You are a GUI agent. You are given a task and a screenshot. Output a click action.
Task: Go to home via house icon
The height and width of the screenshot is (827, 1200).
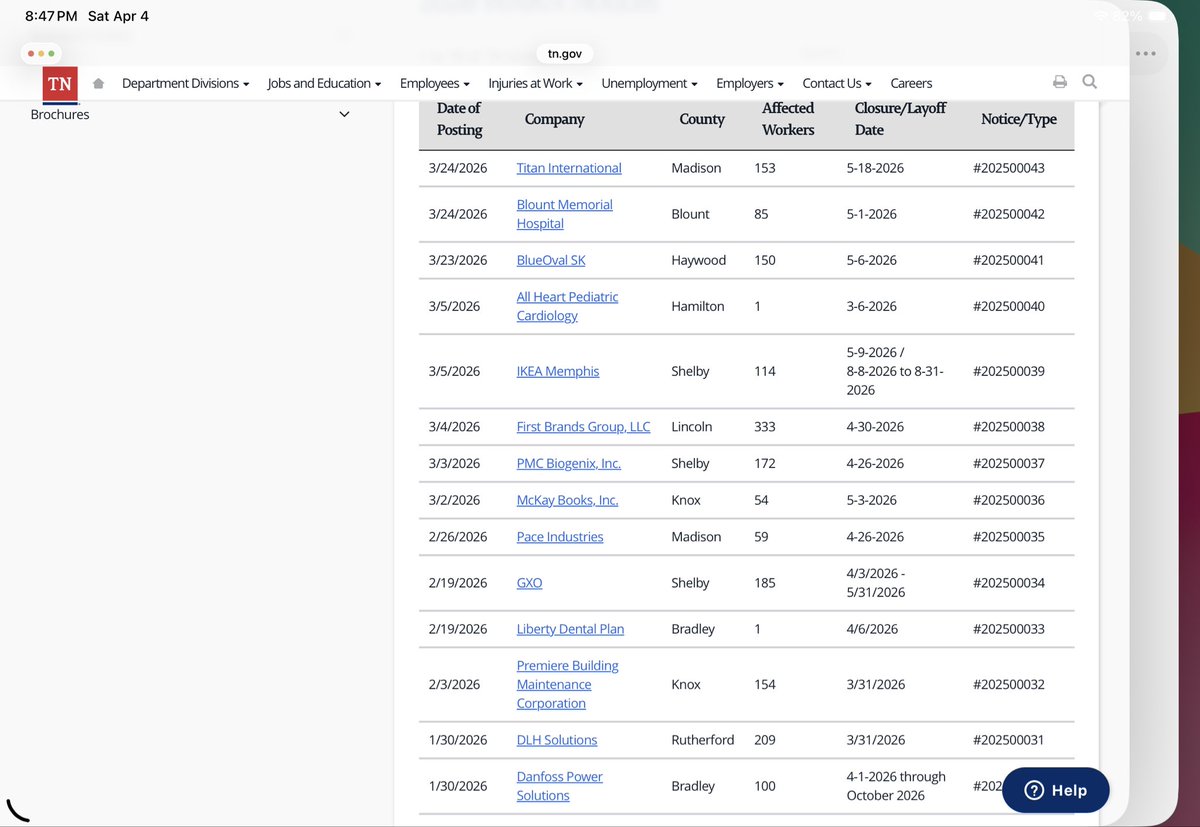click(98, 83)
